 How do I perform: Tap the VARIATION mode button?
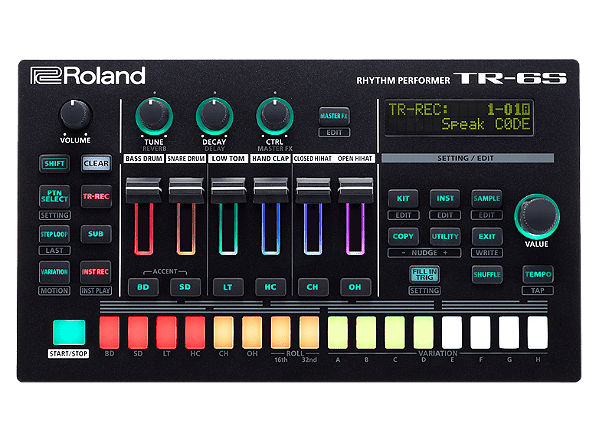pyautogui.click(x=54, y=272)
